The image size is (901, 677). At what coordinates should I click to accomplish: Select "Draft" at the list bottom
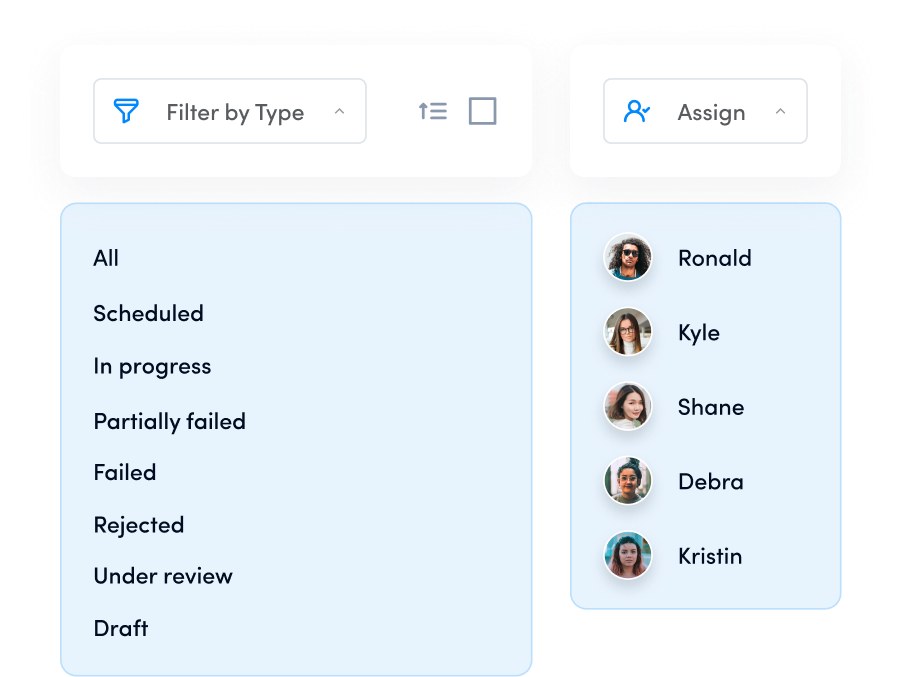(x=120, y=628)
